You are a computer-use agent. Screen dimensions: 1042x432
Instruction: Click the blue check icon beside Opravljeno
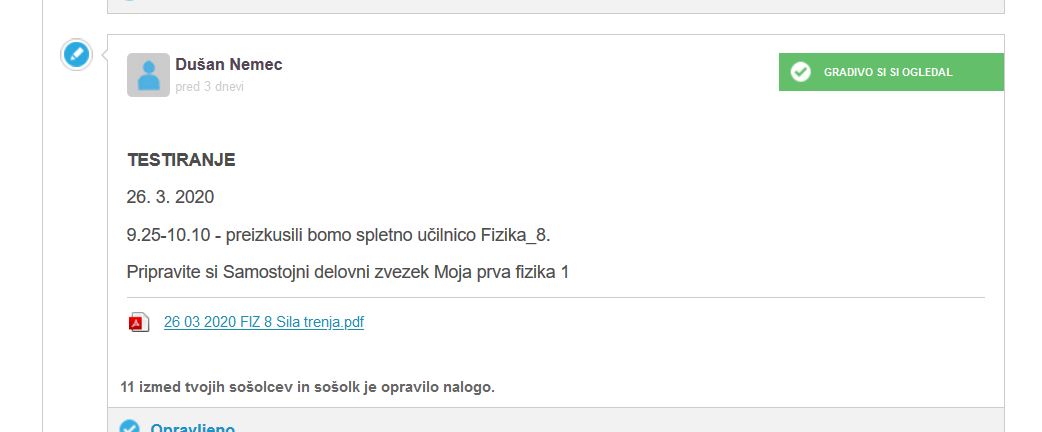129,426
